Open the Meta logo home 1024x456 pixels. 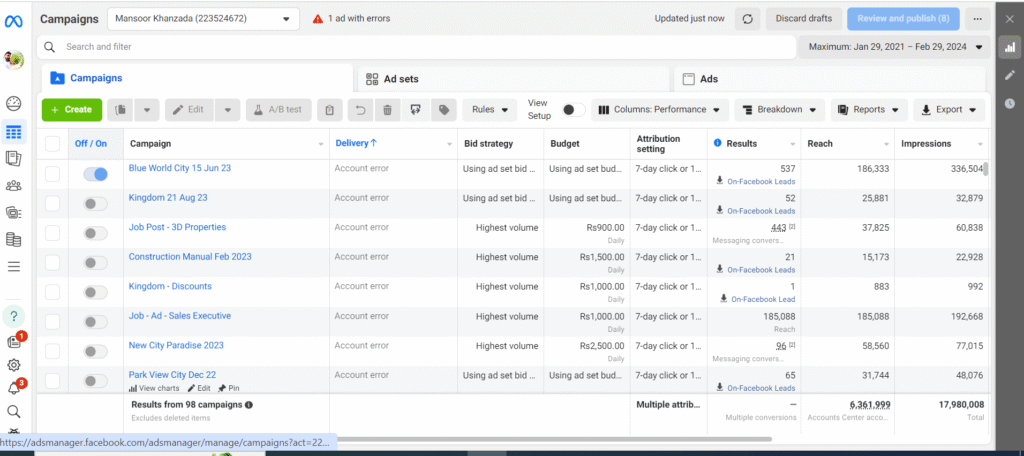point(14,21)
